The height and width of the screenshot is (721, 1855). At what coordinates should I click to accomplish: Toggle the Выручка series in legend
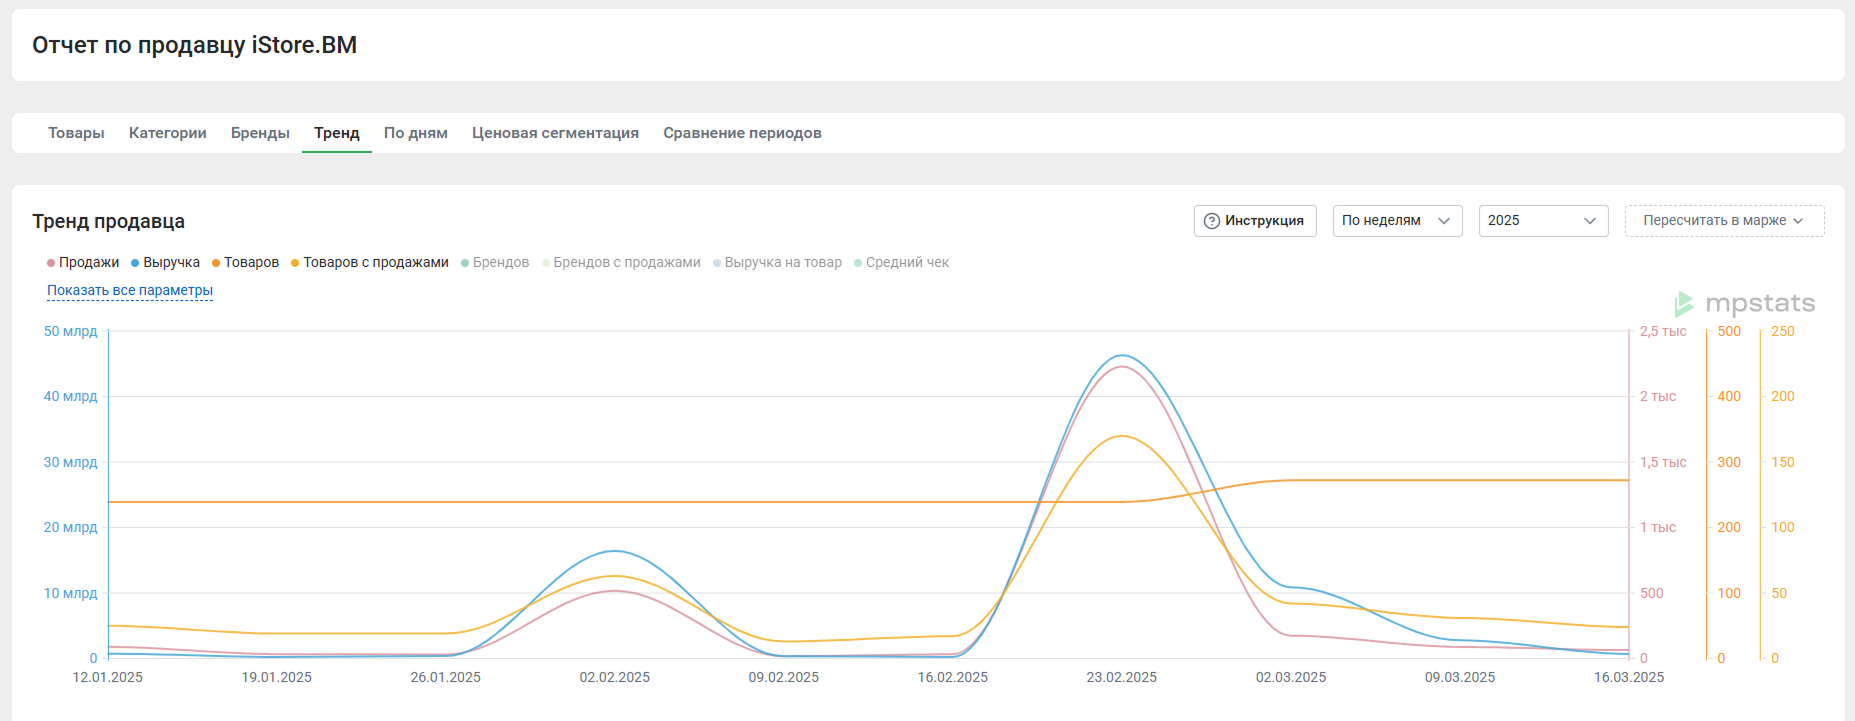166,263
